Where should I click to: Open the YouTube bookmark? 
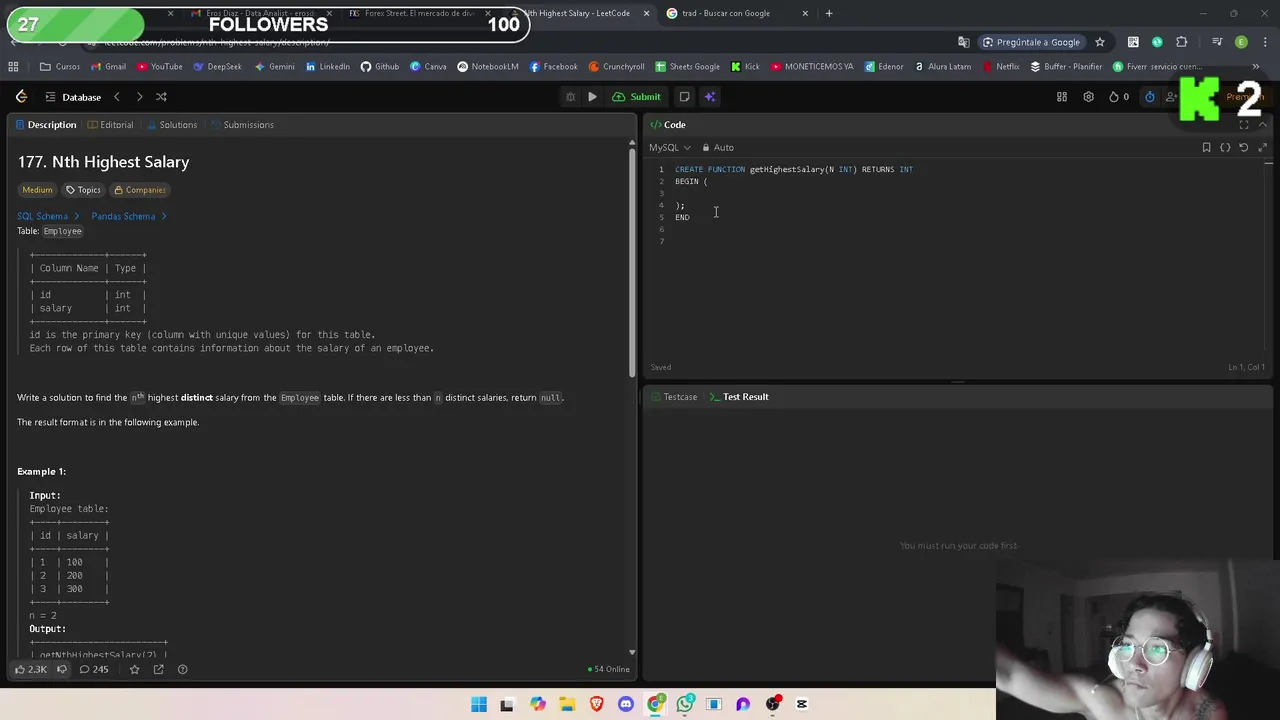pyautogui.click(x=160, y=67)
